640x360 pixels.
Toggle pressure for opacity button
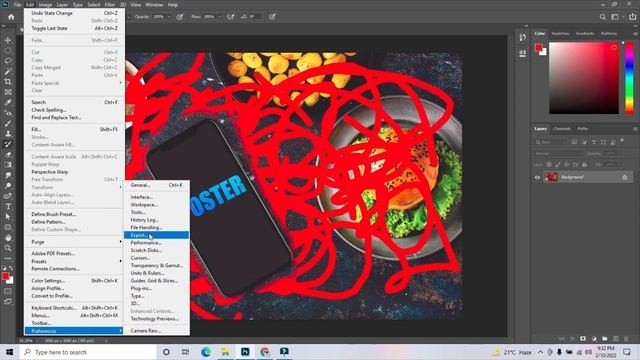(180, 17)
